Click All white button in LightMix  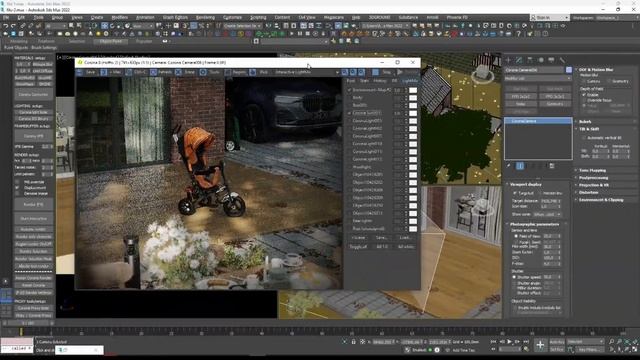click(406, 247)
